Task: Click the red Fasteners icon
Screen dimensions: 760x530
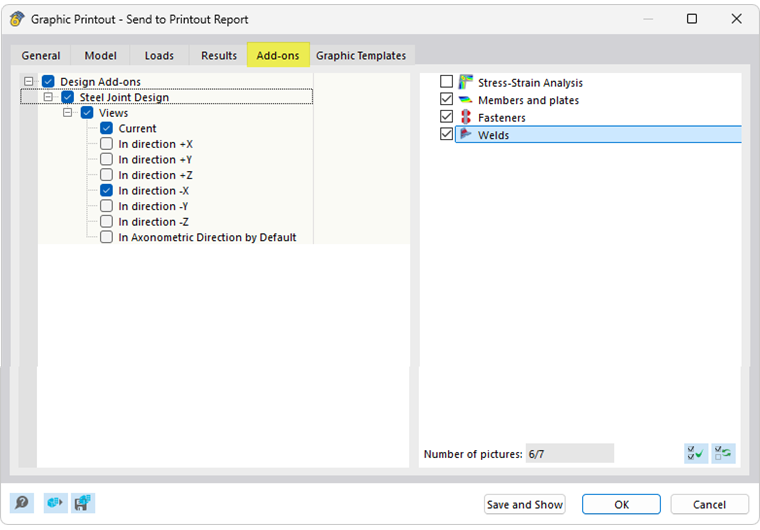Action: tap(465, 117)
